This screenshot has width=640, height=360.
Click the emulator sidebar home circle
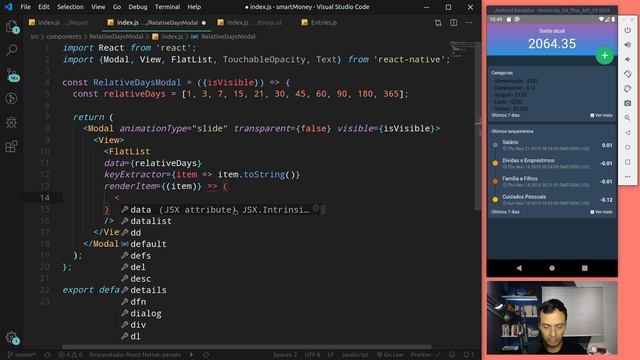coord(628,148)
